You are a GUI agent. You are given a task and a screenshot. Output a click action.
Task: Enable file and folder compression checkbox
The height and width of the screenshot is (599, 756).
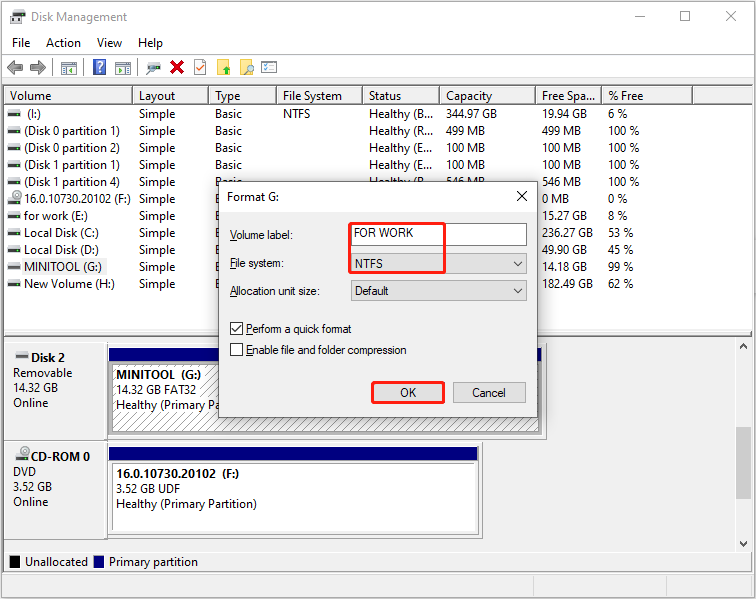click(236, 350)
